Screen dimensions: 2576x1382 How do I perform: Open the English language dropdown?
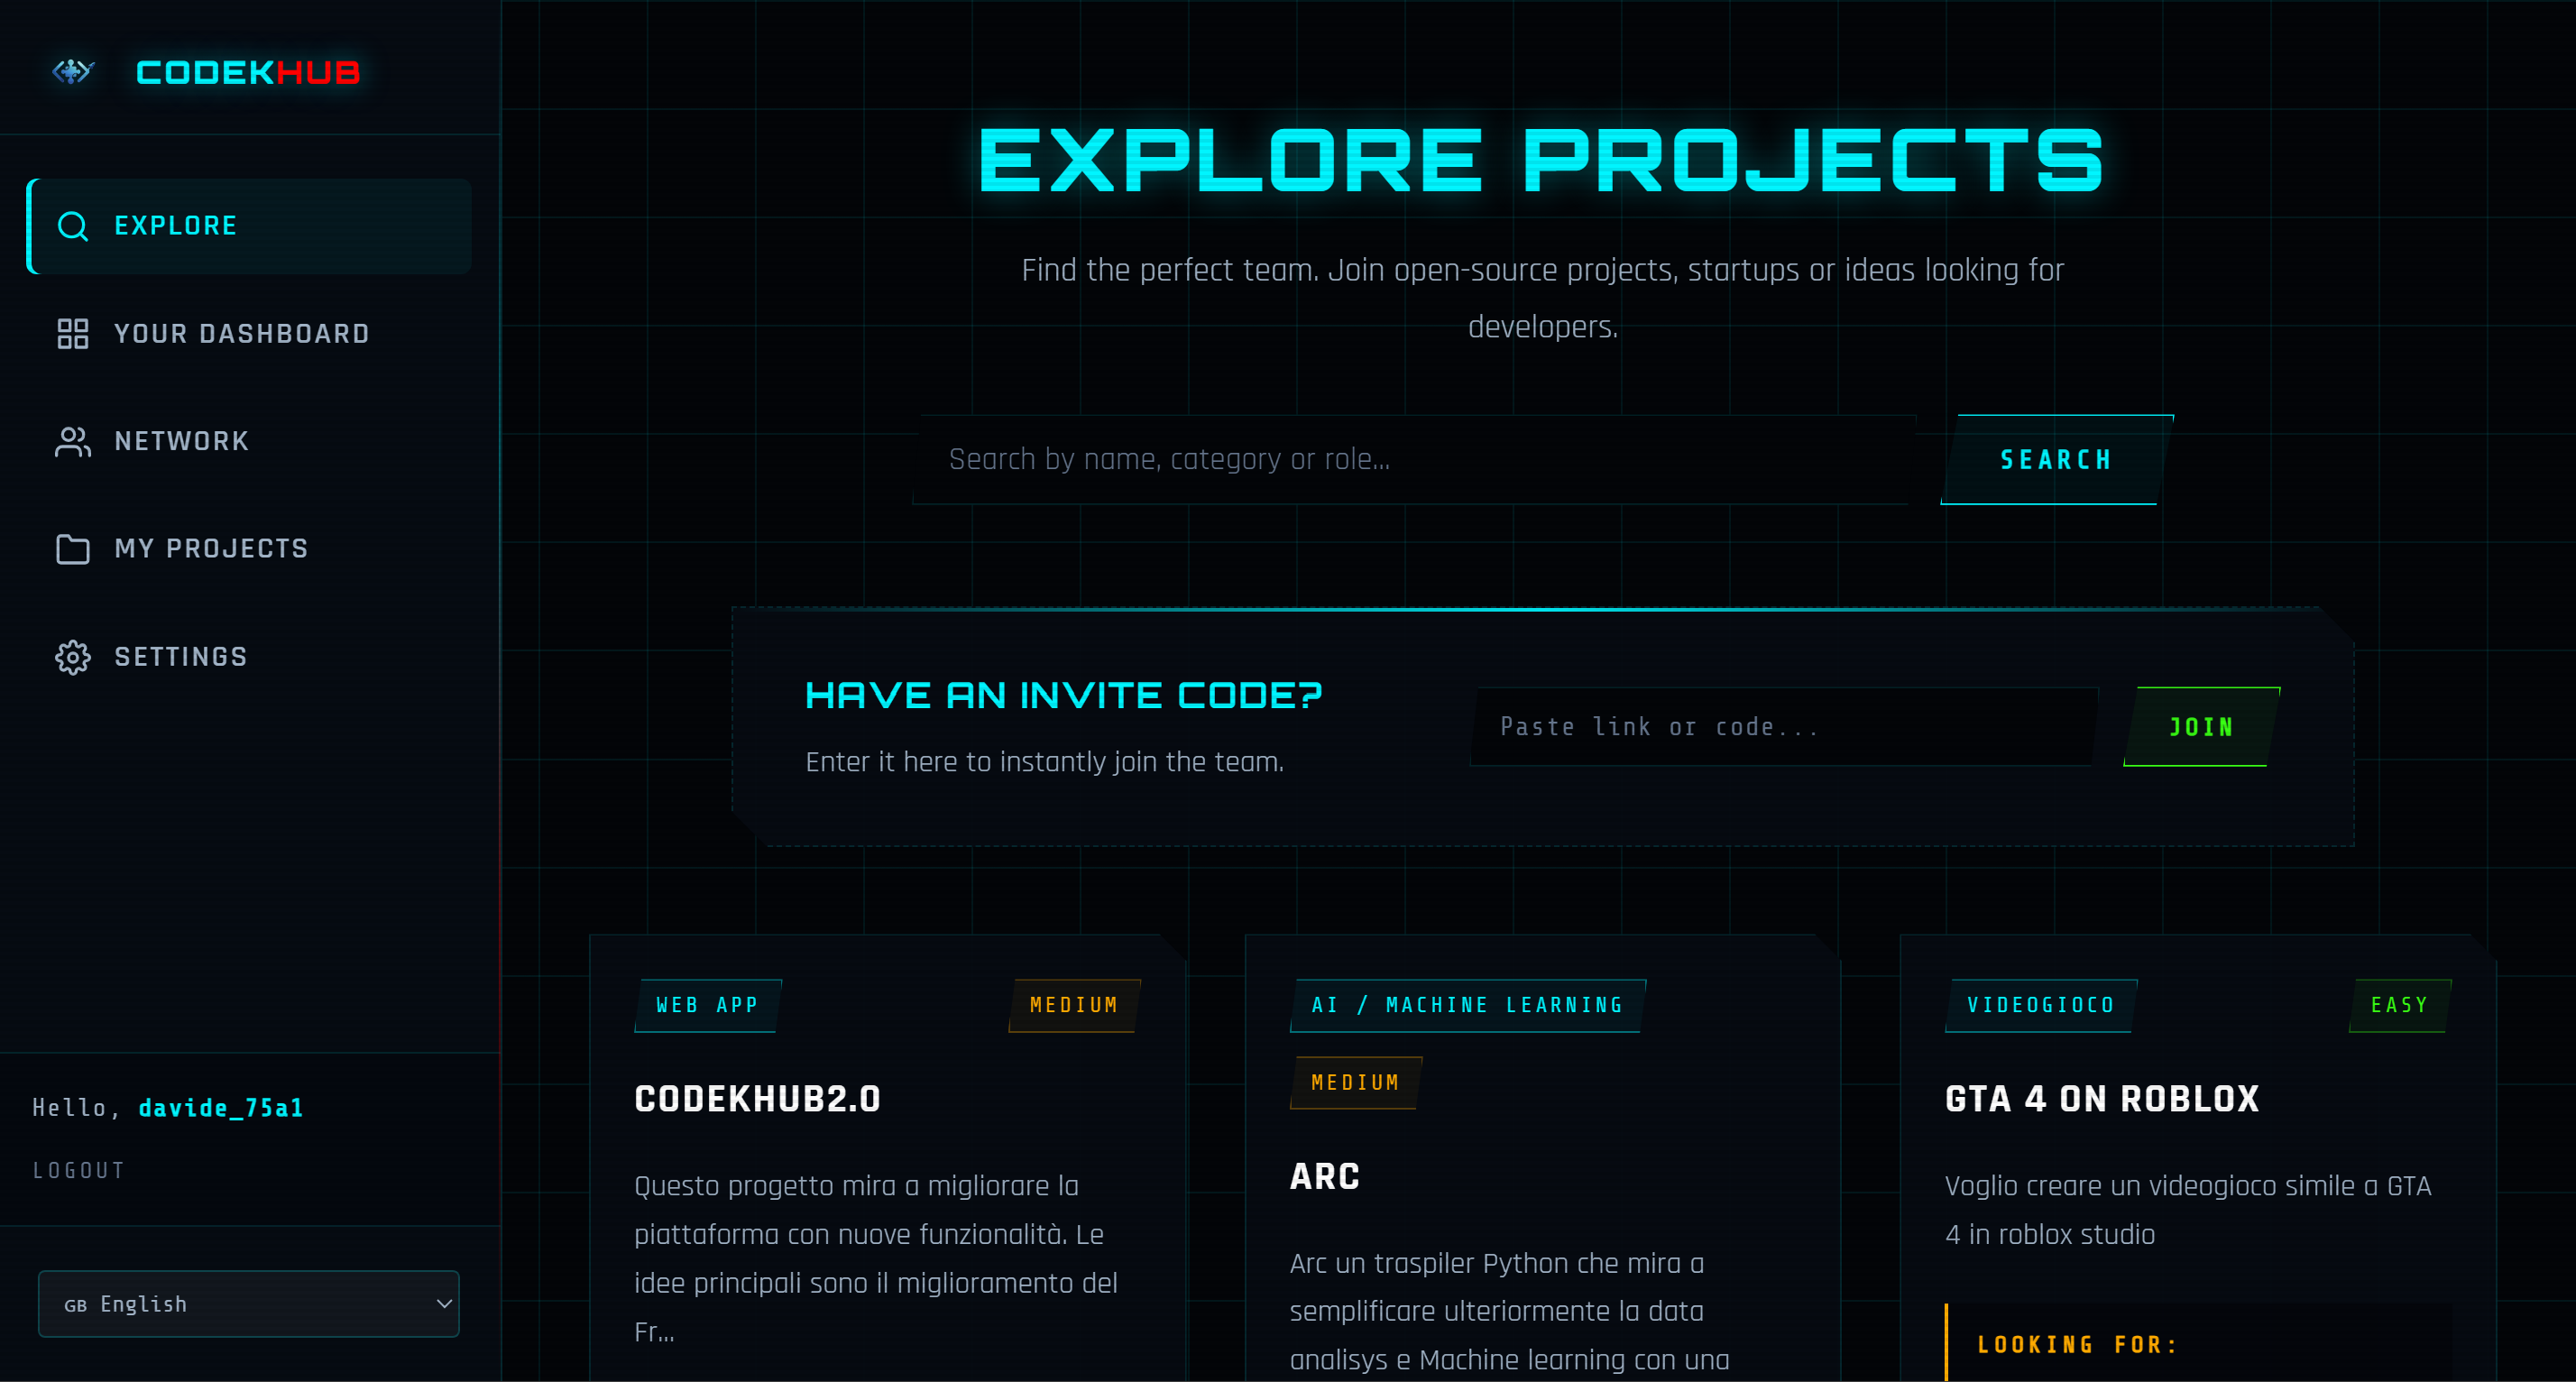(x=248, y=1304)
